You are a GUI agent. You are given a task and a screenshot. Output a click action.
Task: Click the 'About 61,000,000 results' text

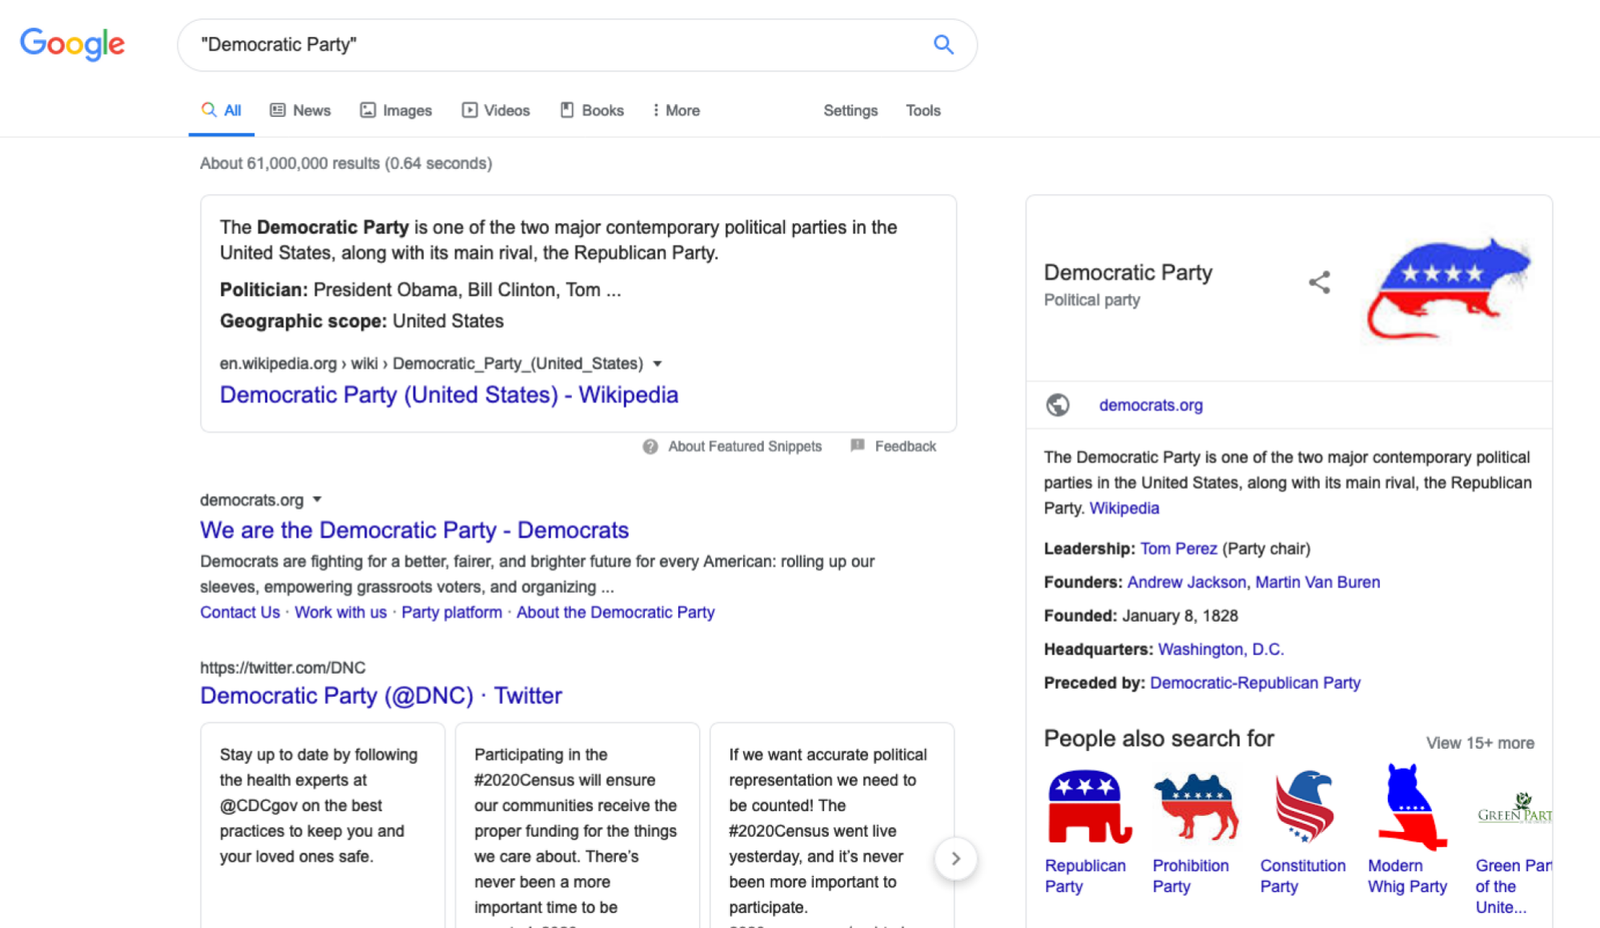pos(346,163)
